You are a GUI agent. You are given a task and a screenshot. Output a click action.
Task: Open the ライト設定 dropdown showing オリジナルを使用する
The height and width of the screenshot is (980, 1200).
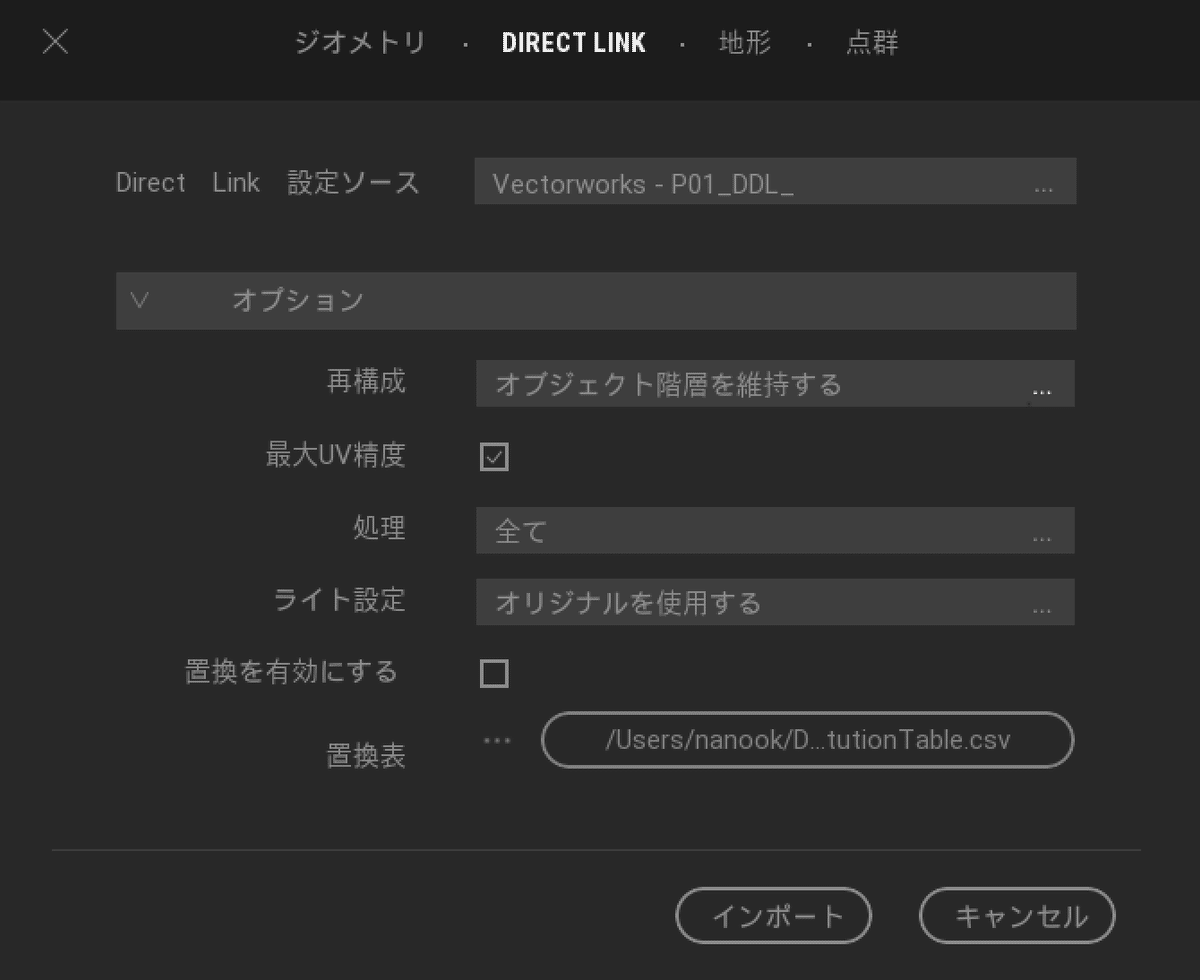(x=700, y=601)
